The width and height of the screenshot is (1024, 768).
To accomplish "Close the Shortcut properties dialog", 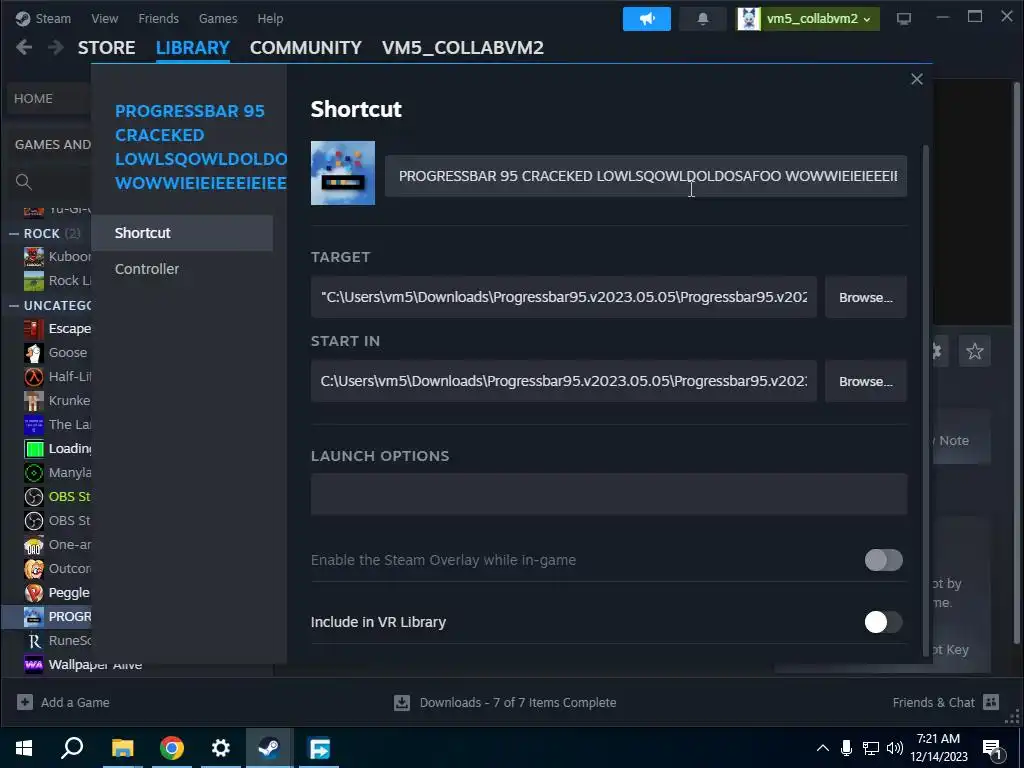I will click(x=917, y=79).
